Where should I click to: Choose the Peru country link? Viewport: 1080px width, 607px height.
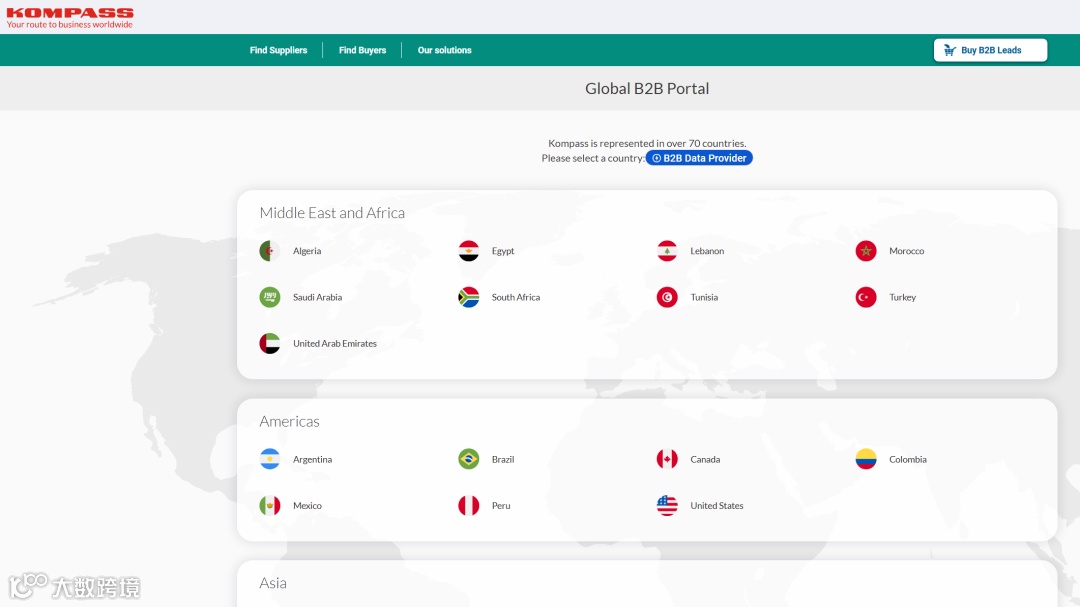(x=501, y=505)
